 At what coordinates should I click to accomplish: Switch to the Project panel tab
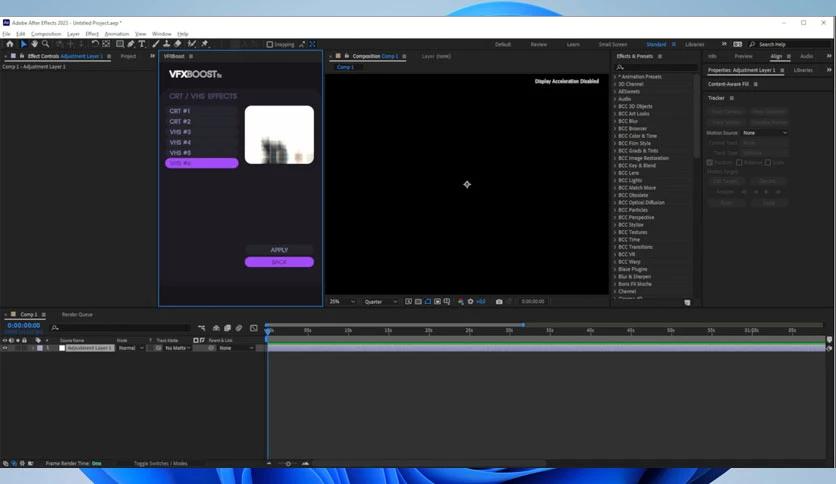(128, 56)
